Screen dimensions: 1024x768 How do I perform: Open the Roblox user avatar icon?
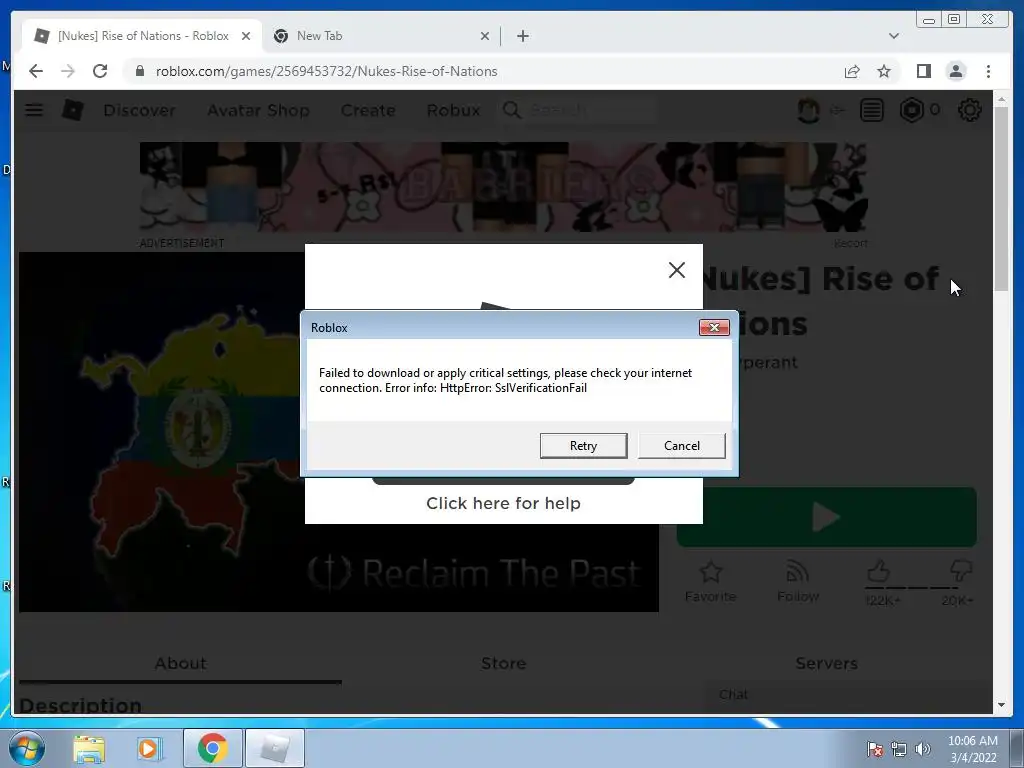coord(808,110)
